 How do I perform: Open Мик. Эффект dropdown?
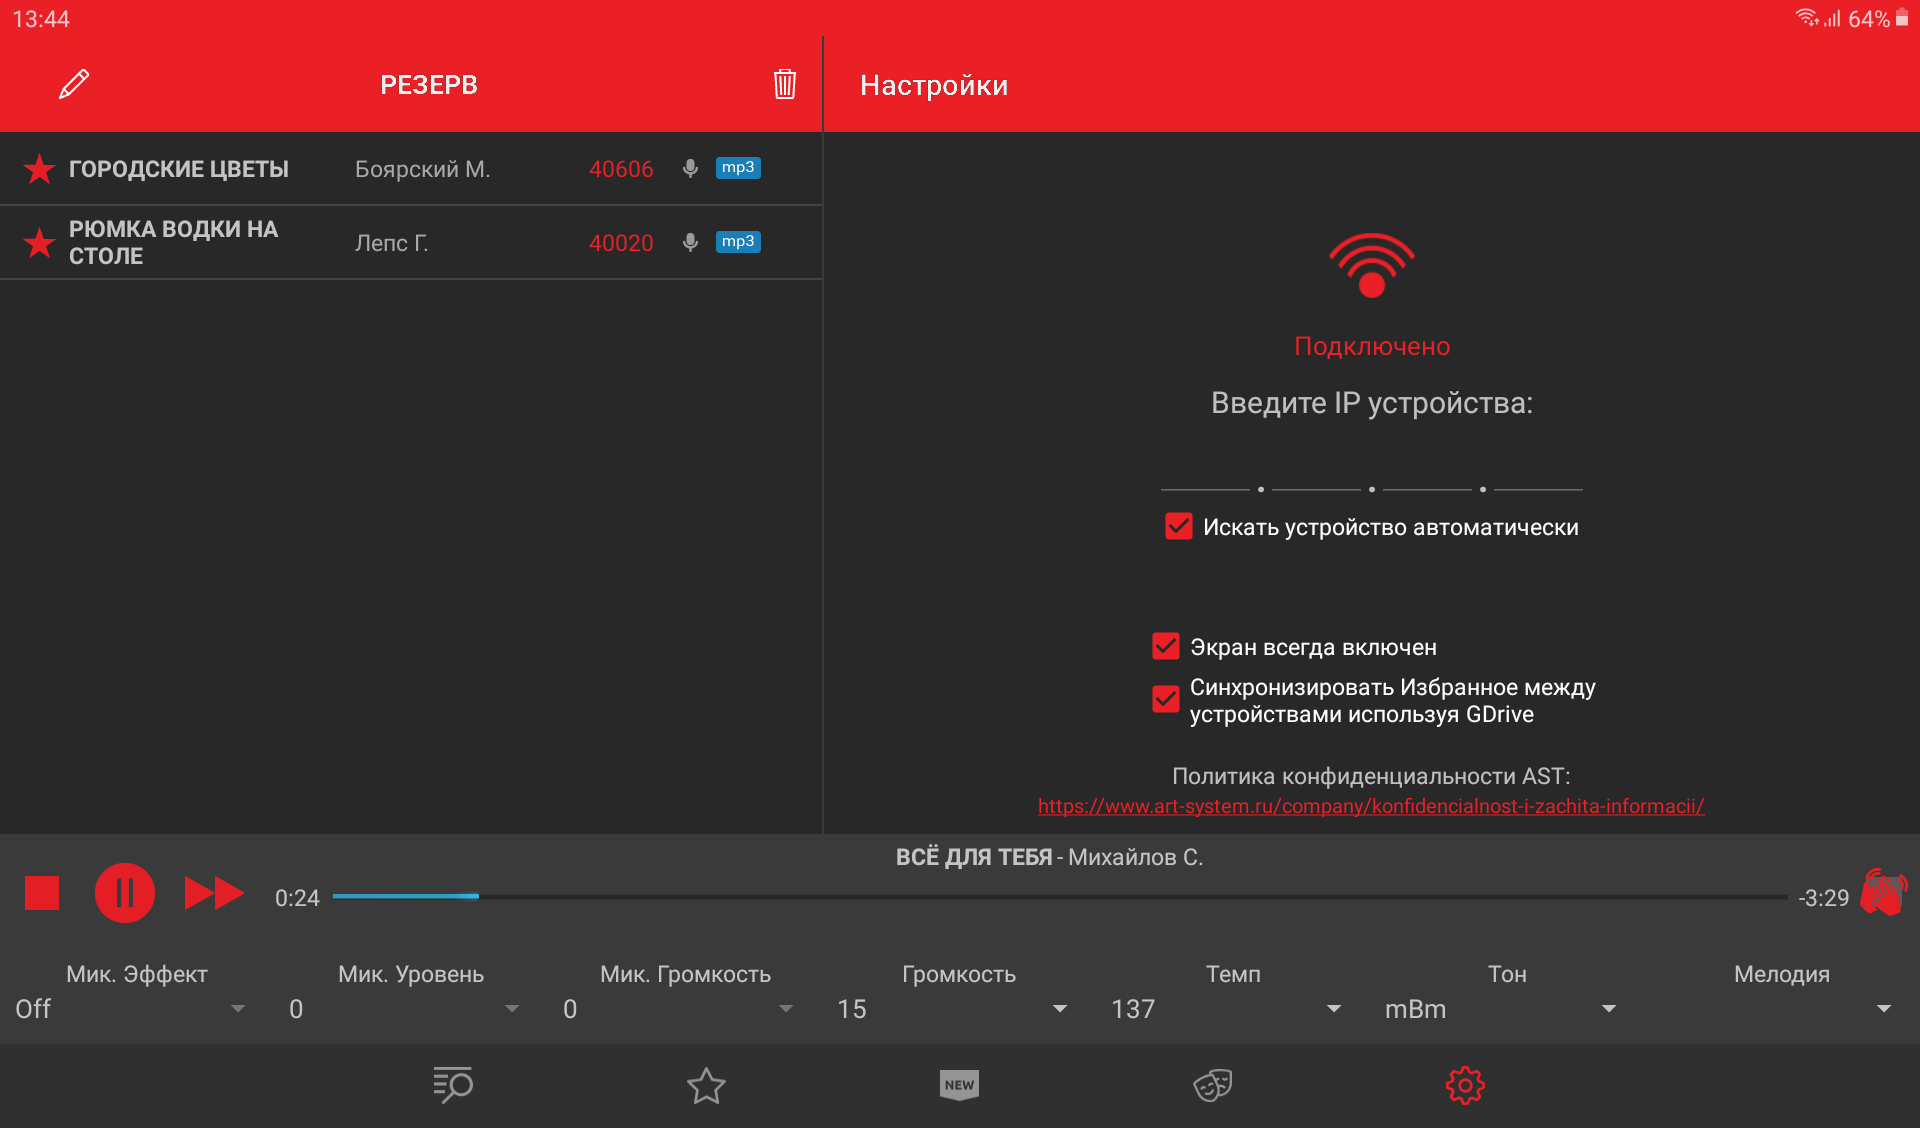[130, 1009]
